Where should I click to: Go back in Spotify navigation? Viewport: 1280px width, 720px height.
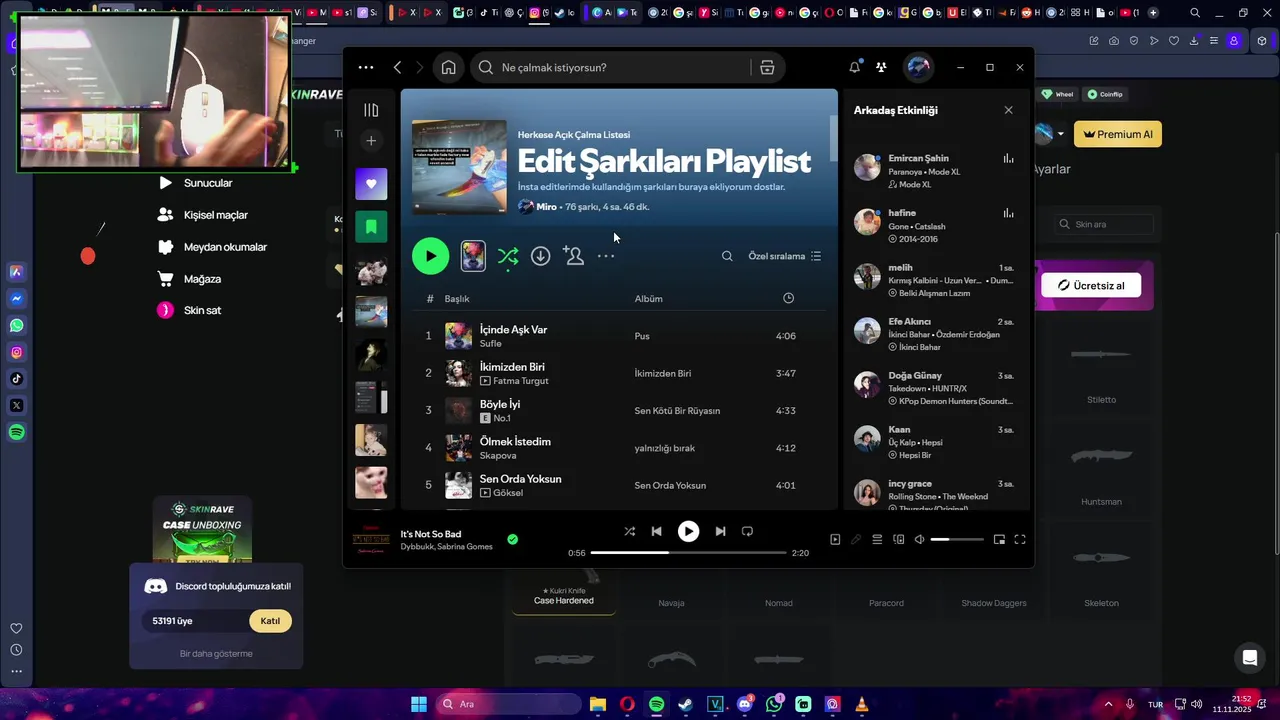[397, 67]
